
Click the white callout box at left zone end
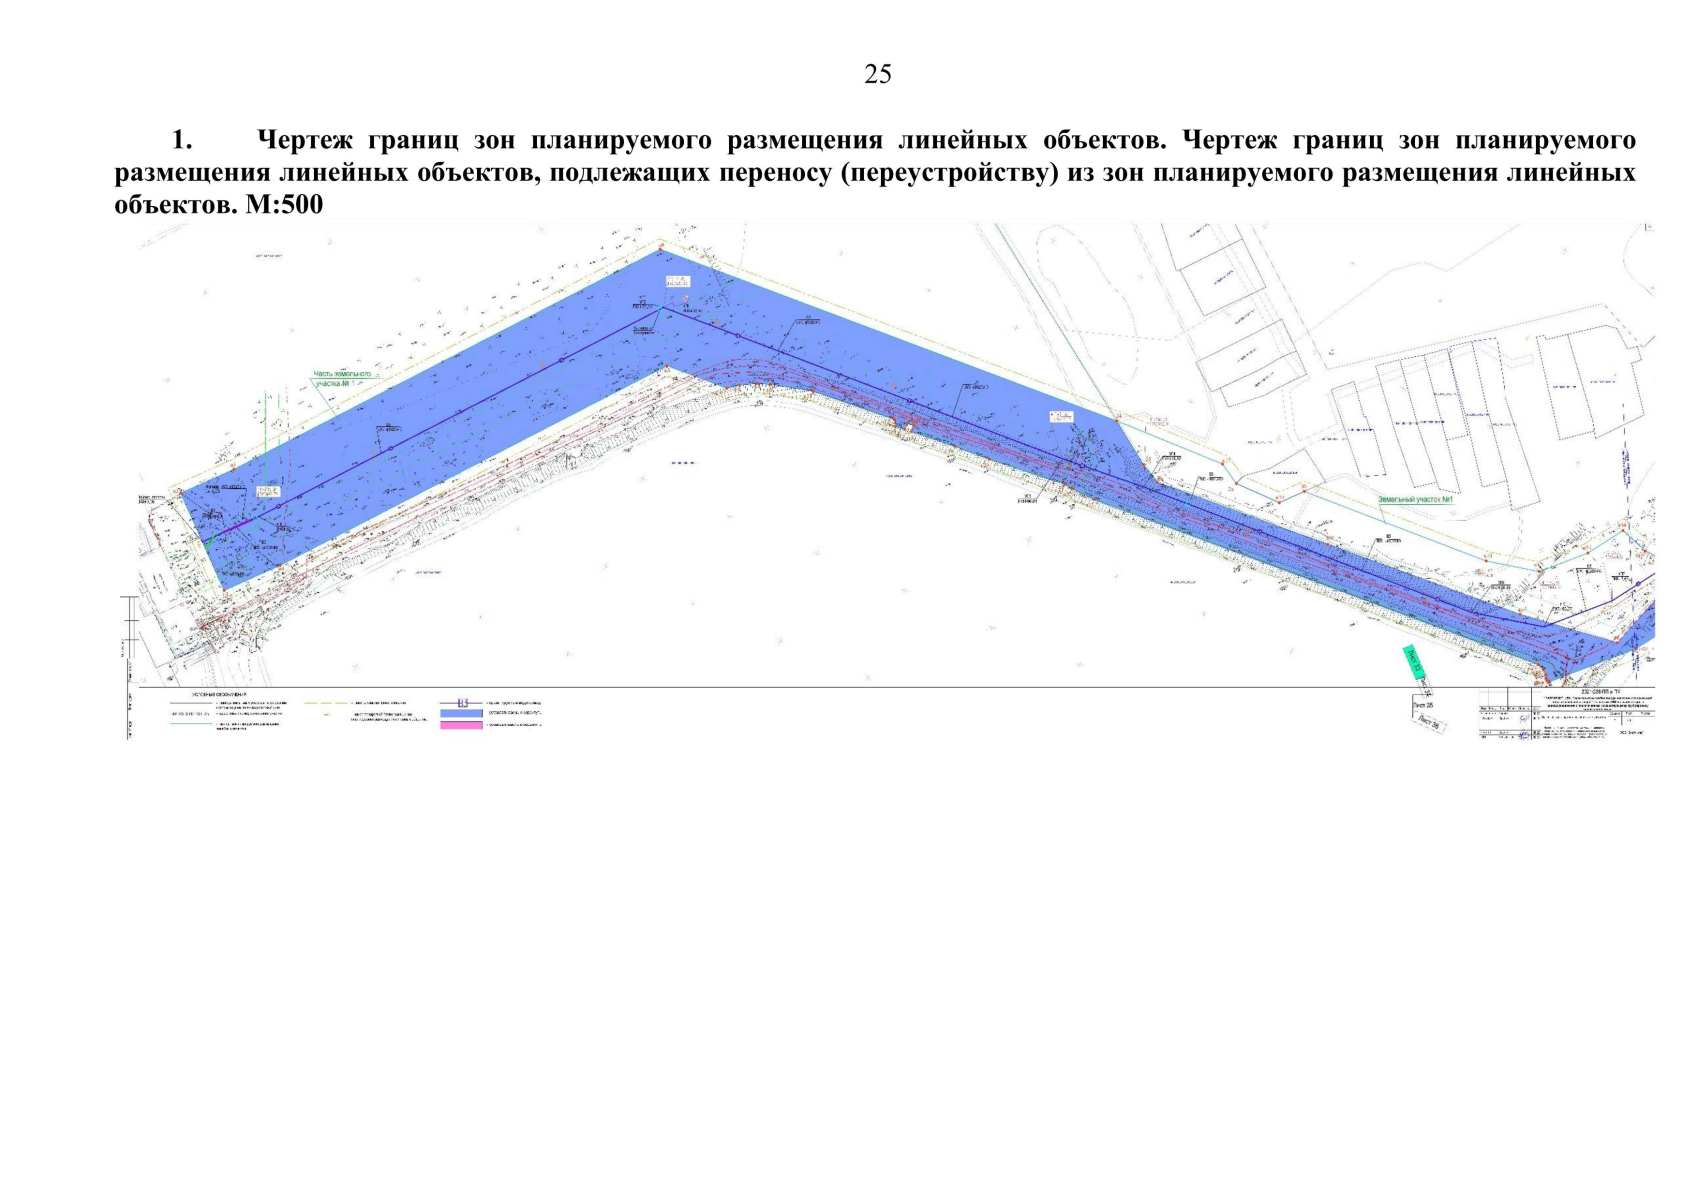tap(268, 491)
